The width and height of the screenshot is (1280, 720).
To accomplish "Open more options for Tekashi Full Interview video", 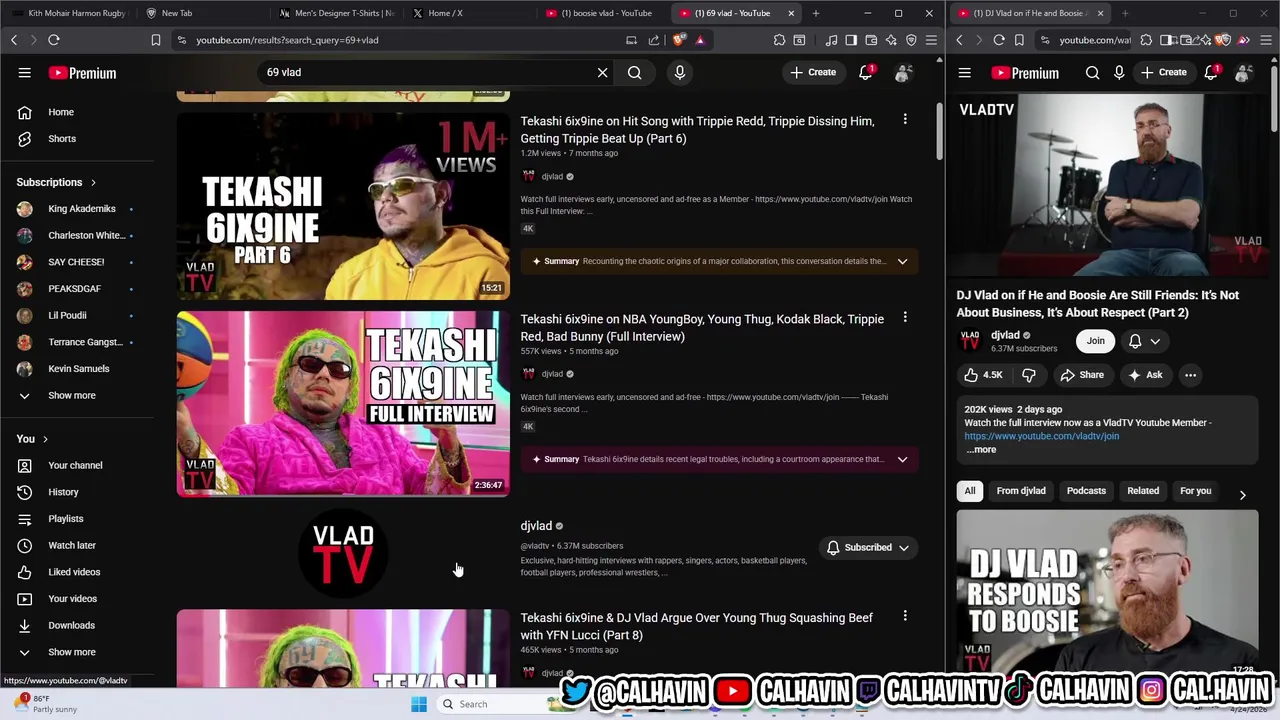I will (905, 317).
